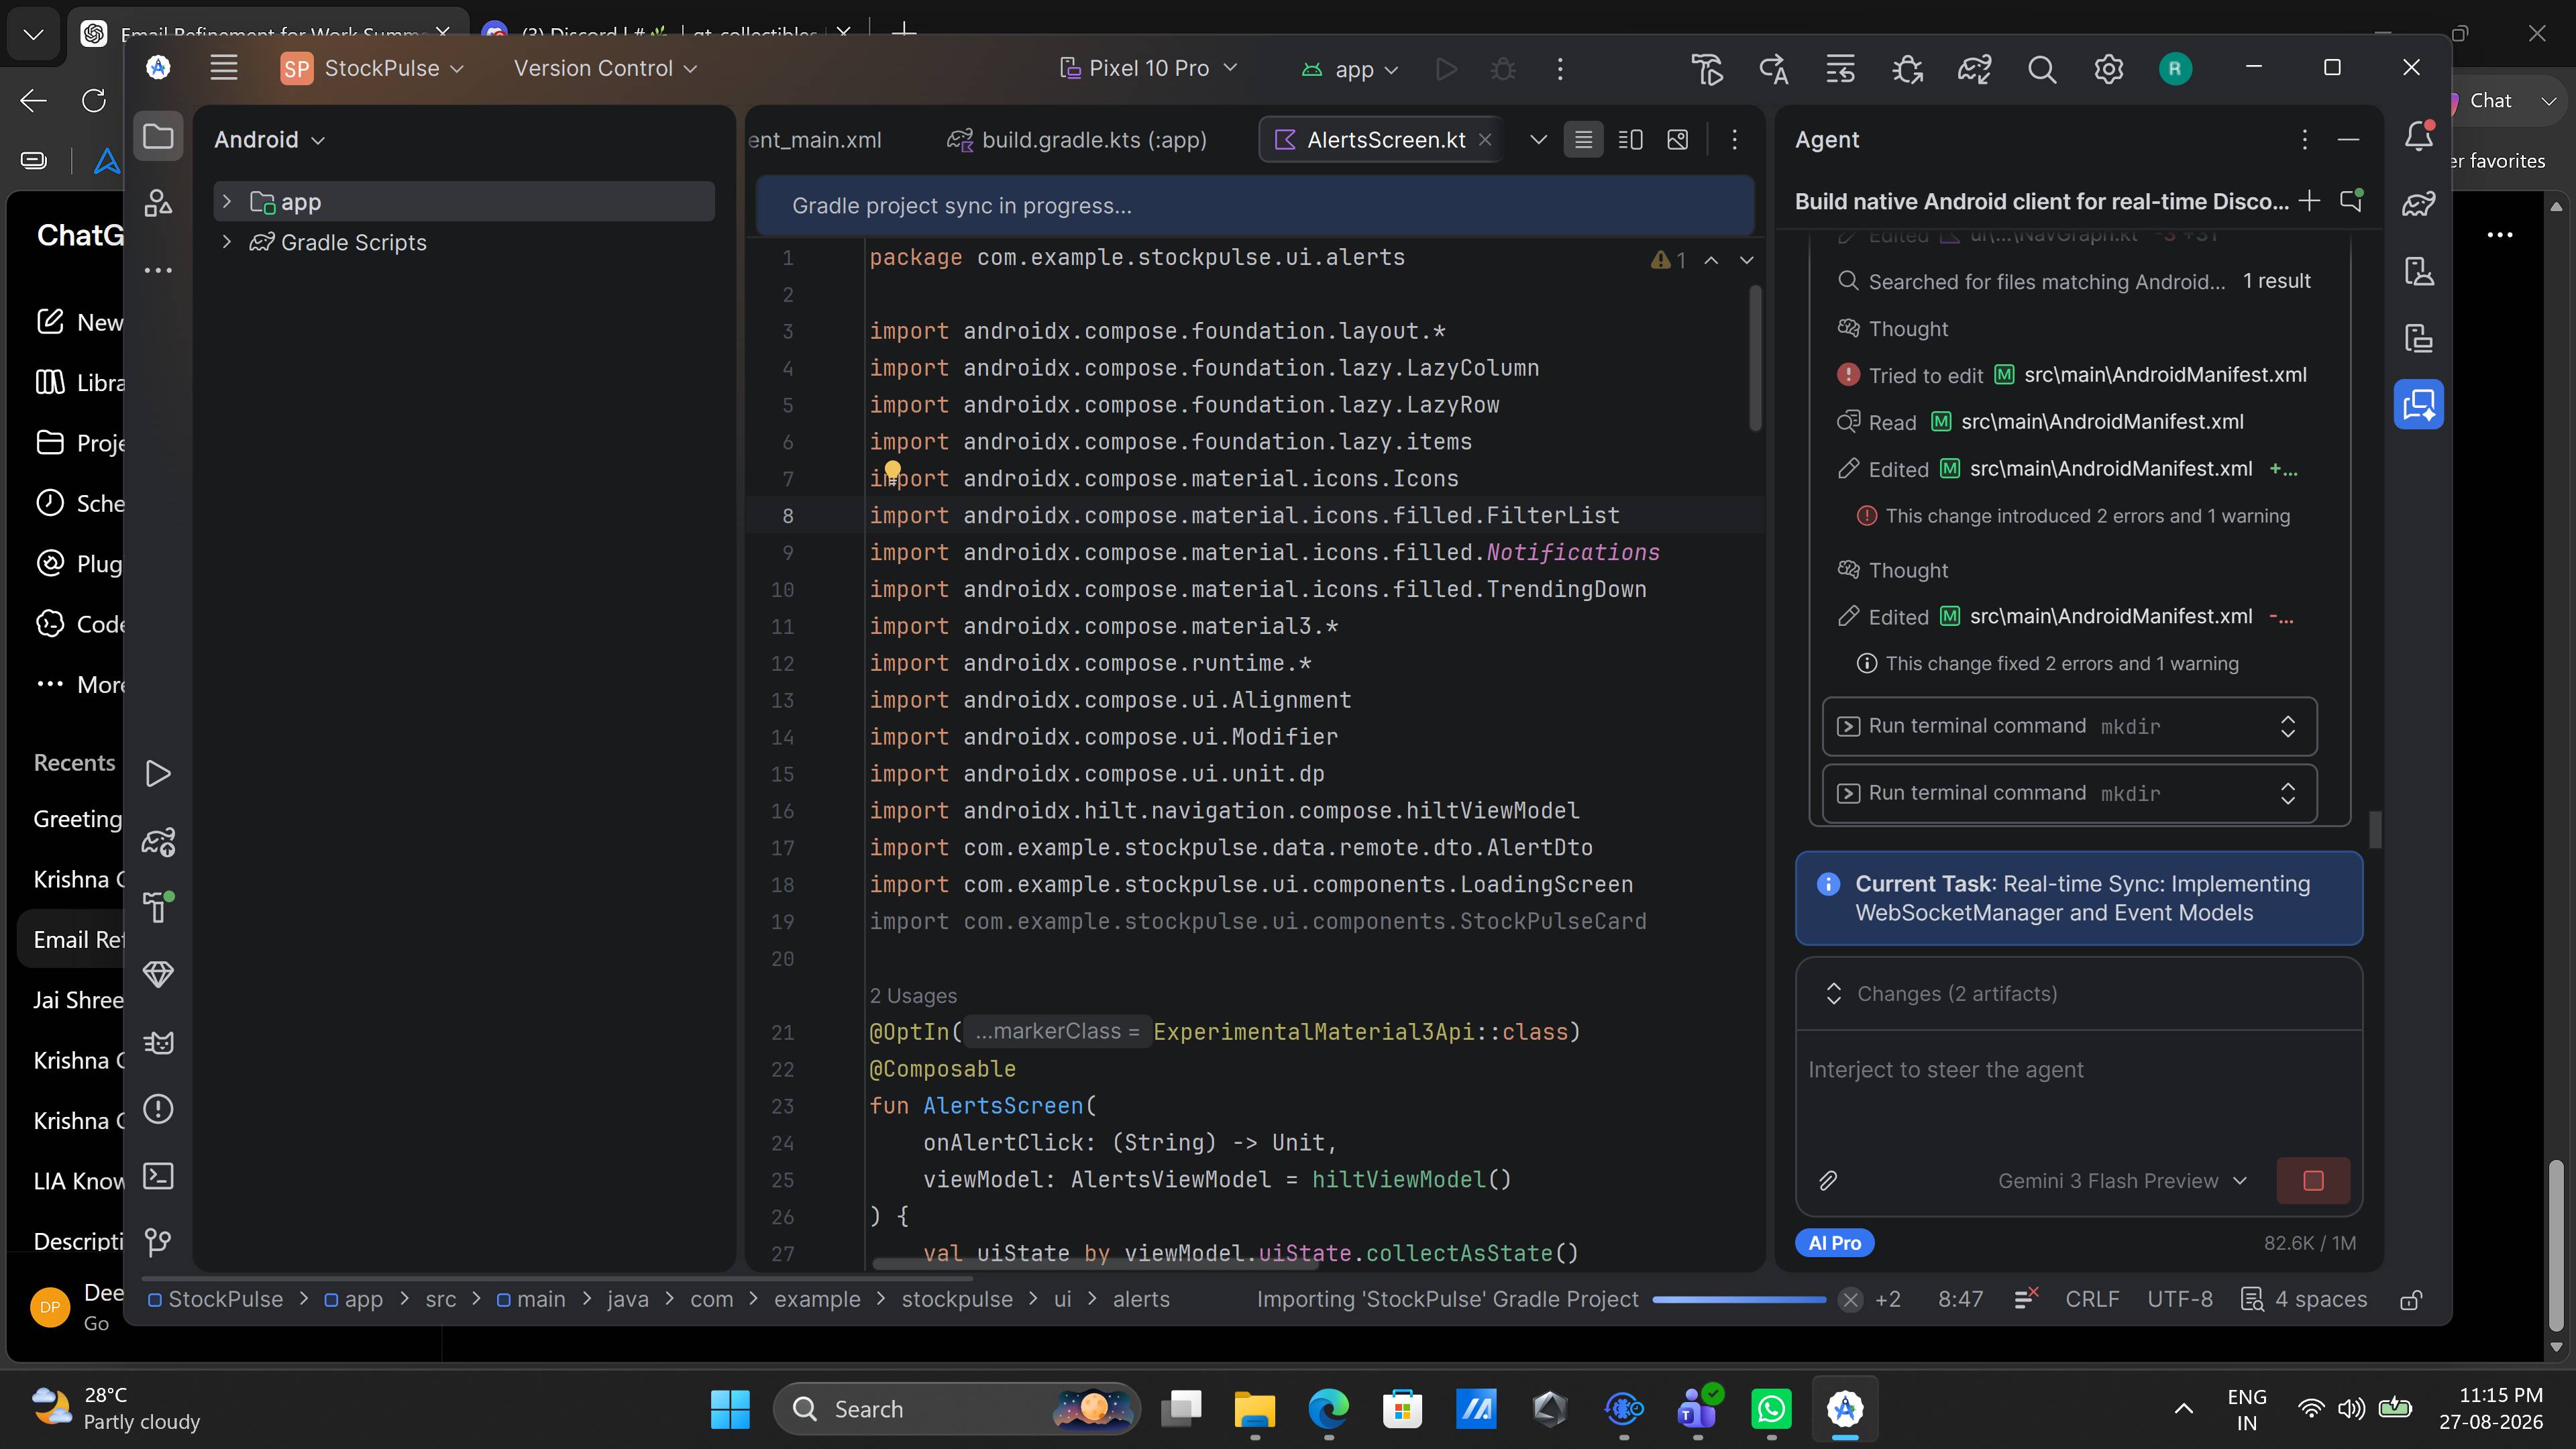Expand the Gradle Scripts tree node
Screen dimensions: 2576x1449
click(x=227, y=242)
